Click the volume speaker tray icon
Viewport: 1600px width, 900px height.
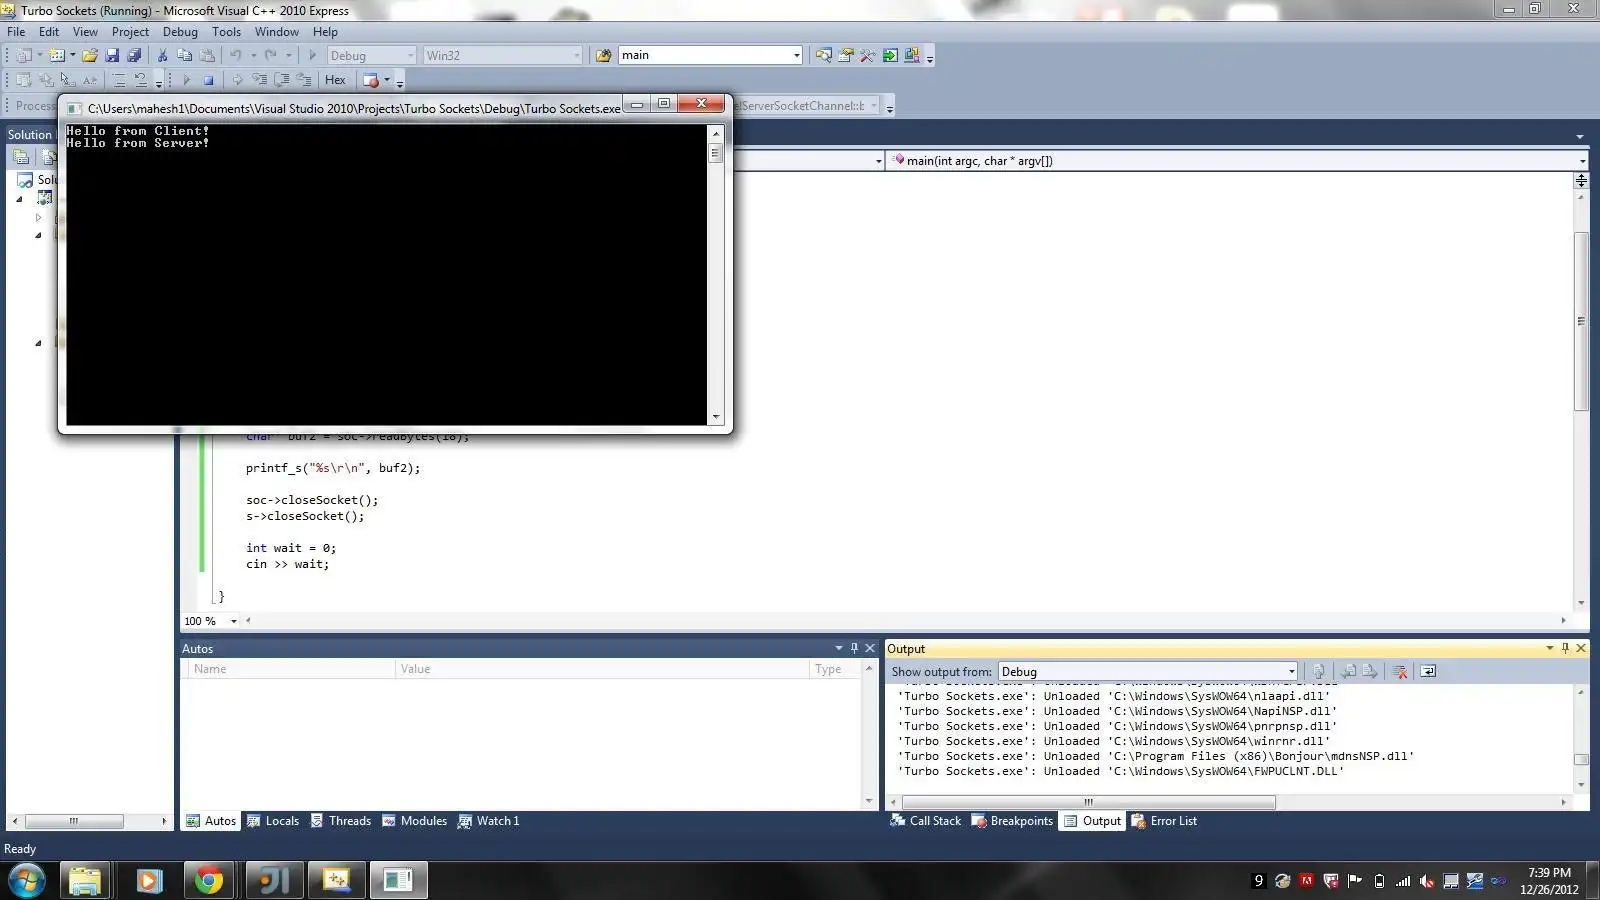(x=1427, y=881)
